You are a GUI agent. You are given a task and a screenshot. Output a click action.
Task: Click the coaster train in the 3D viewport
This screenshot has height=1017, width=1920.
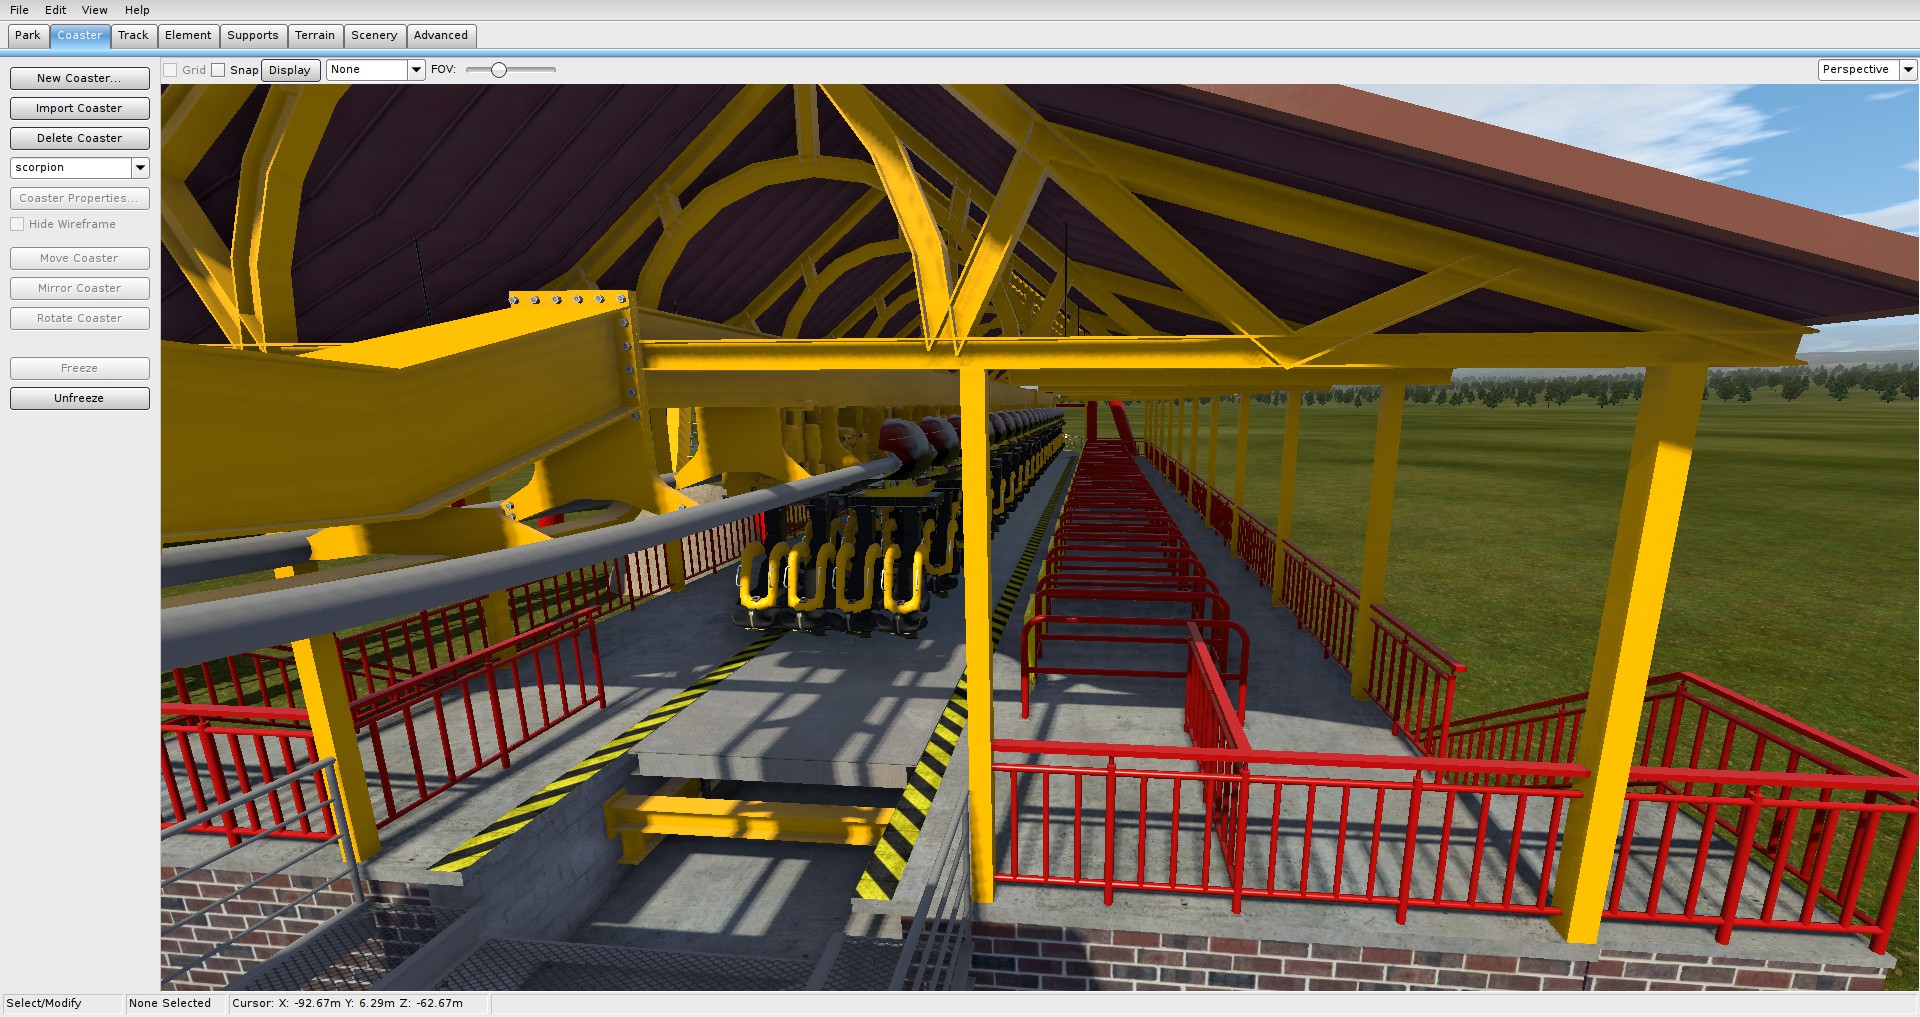tap(850, 560)
